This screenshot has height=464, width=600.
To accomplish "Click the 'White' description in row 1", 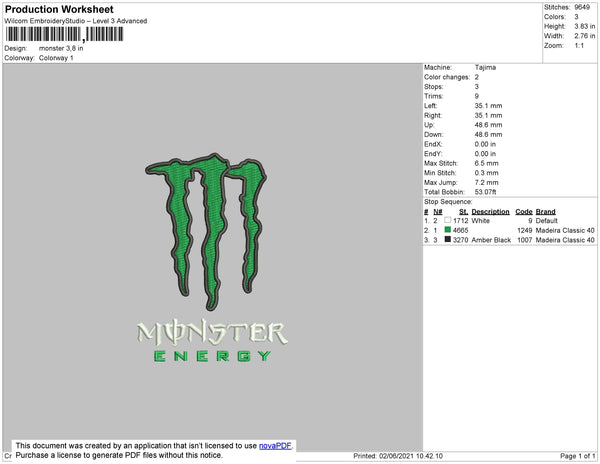I will [x=481, y=221].
